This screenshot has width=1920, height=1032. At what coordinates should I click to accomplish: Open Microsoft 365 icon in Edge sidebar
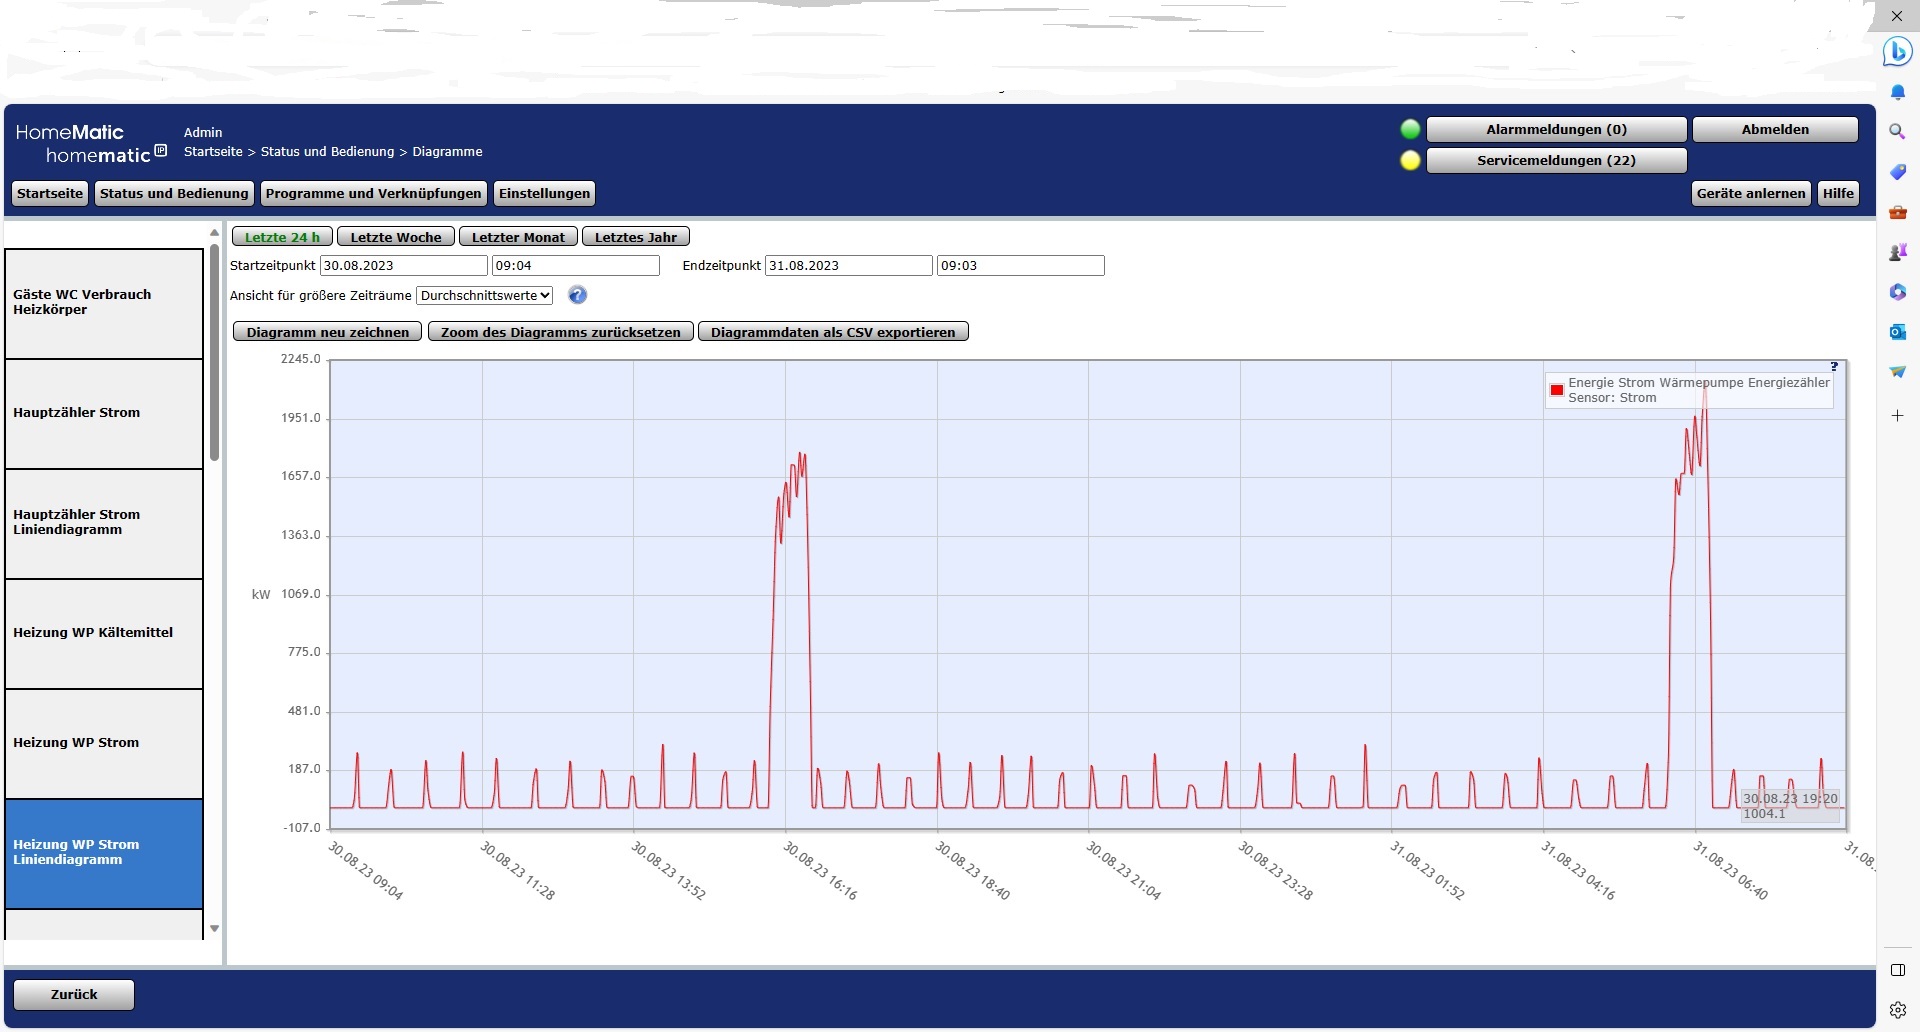(x=1897, y=292)
